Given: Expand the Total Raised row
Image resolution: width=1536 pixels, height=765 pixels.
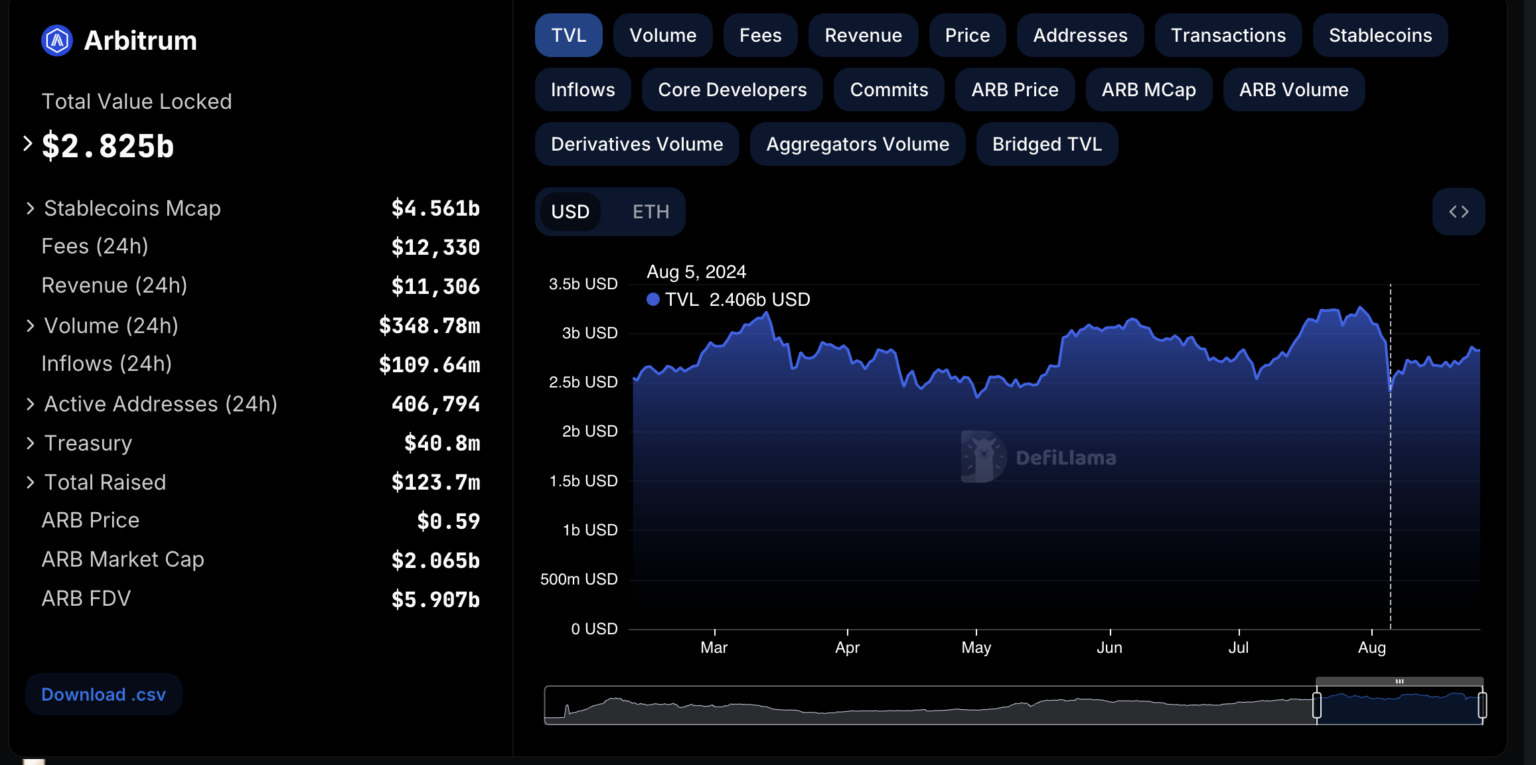Looking at the screenshot, I should point(30,482).
